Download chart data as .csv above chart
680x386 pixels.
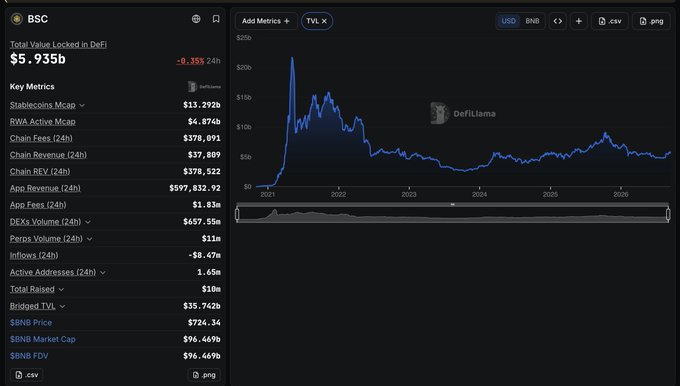click(610, 21)
